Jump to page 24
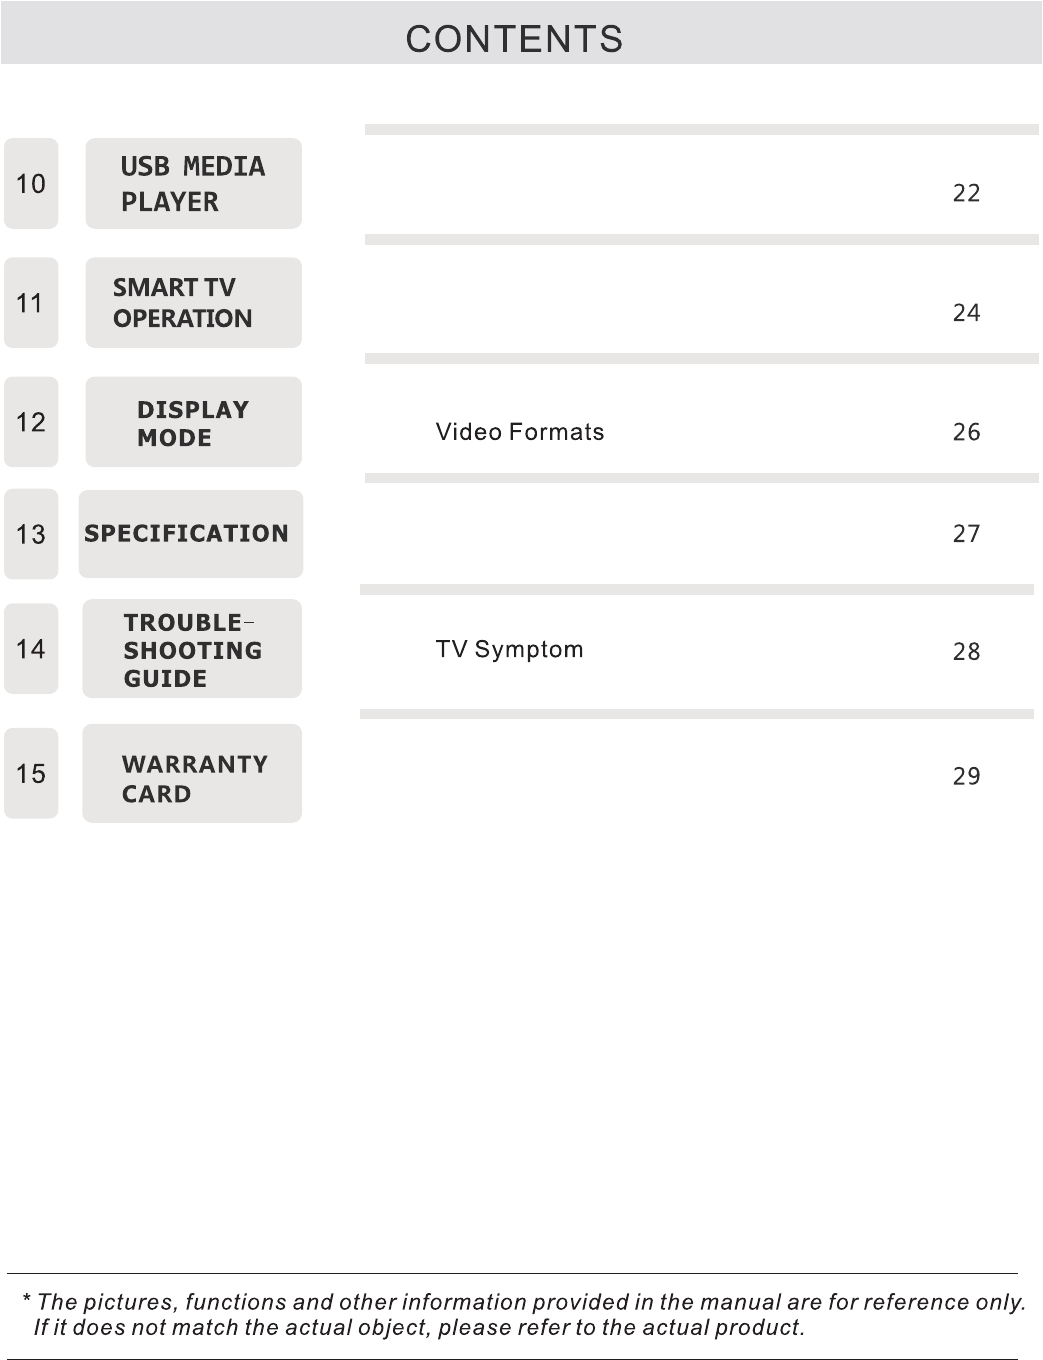This screenshot has height=1360, width=1043. click(x=966, y=313)
